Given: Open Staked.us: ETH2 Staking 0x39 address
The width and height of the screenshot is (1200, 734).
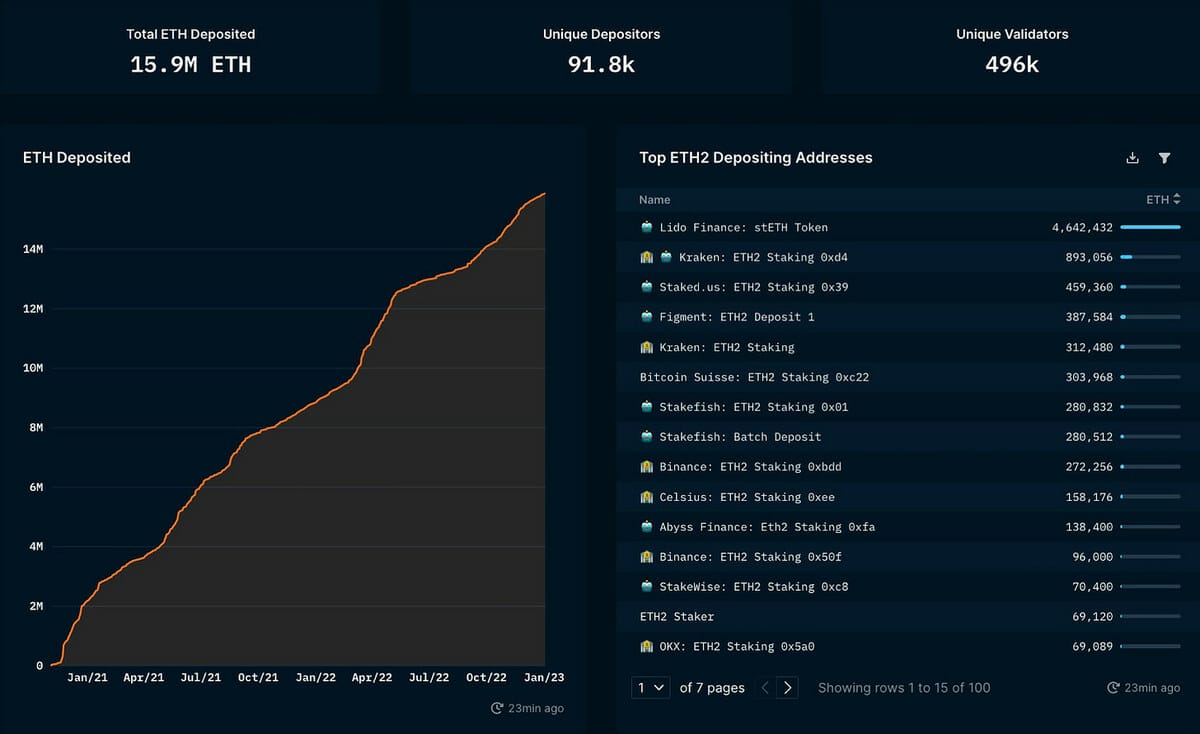Looking at the screenshot, I should coord(754,287).
